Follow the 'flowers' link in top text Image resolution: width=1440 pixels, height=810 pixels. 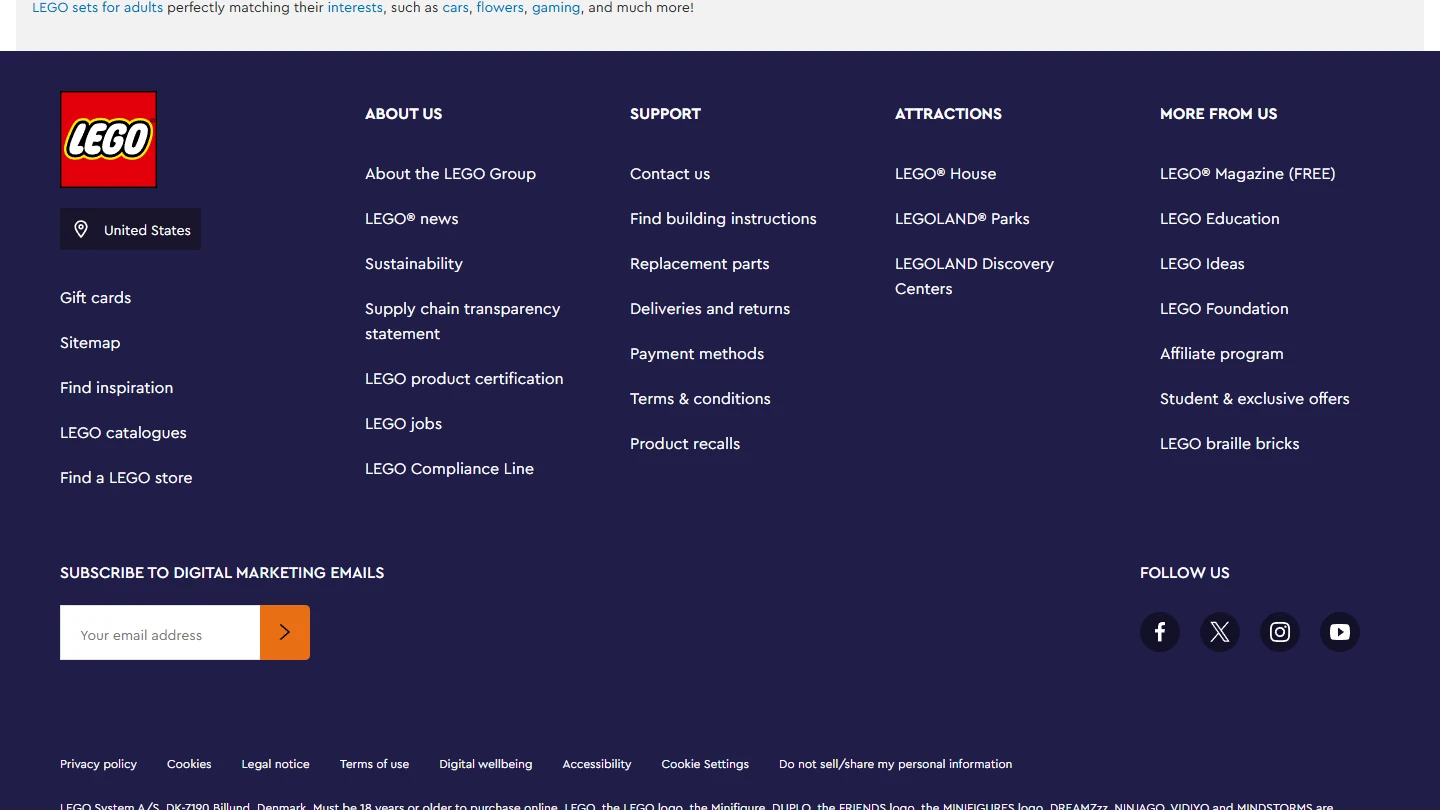[500, 8]
